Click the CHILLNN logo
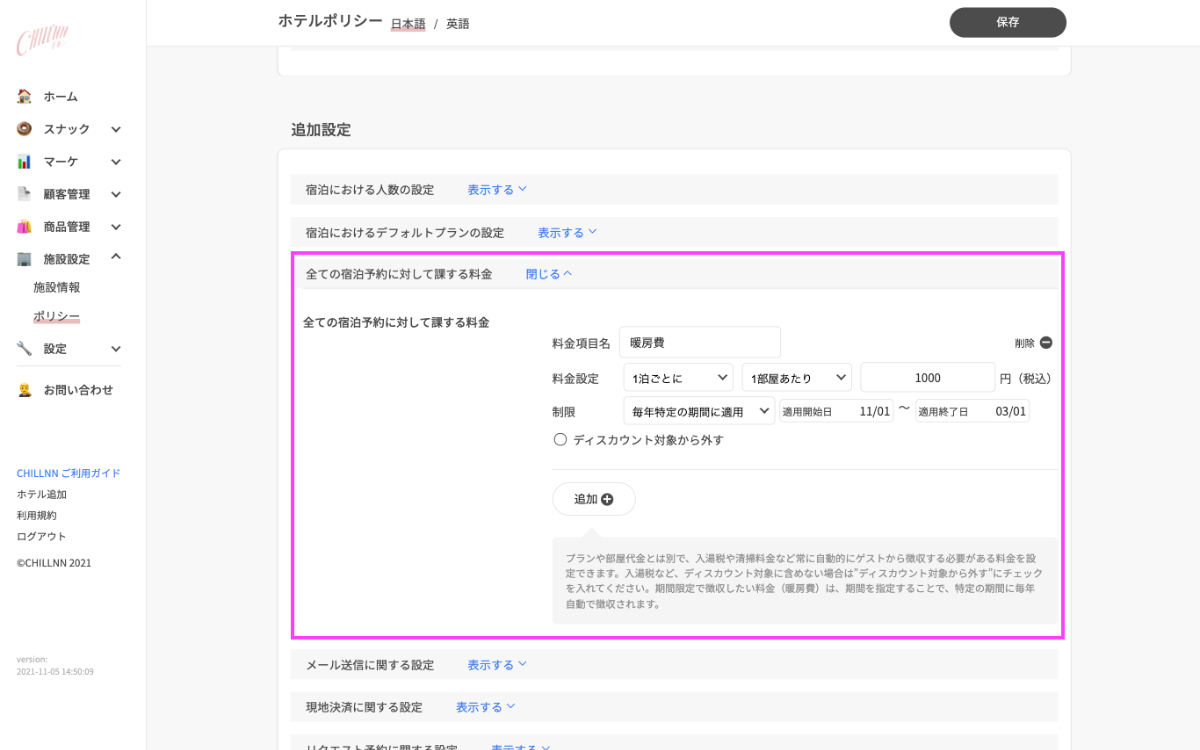The width and height of the screenshot is (1200, 750). pos(42,41)
